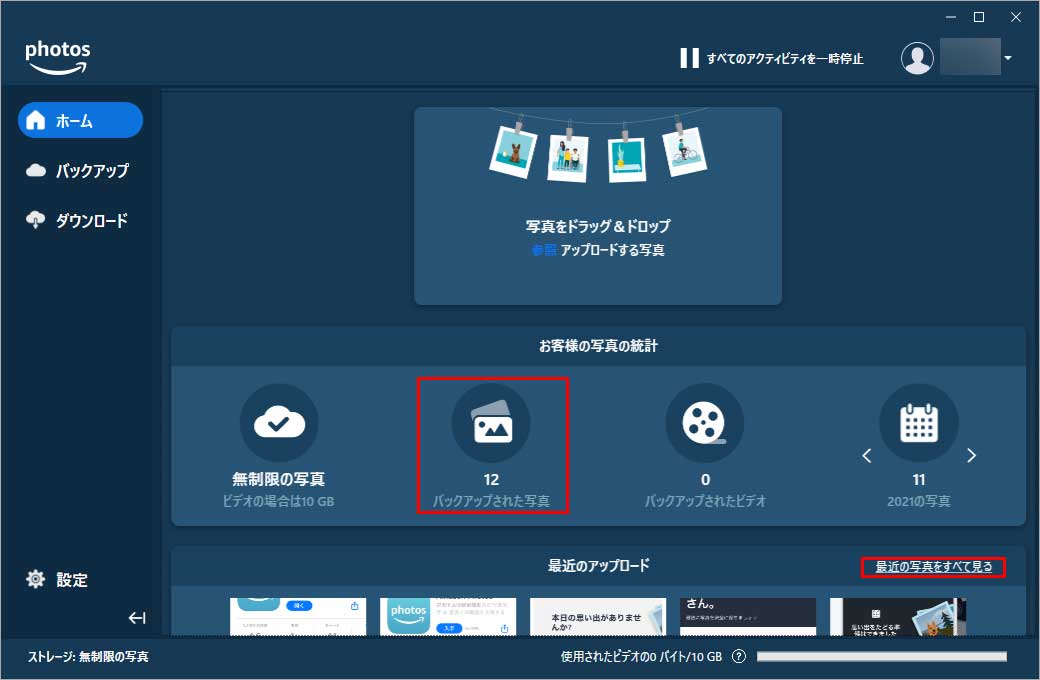This screenshot has width=1040, height=680.
Task: Collapse the left sidebar with arrow icon
Action: click(137, 618)
